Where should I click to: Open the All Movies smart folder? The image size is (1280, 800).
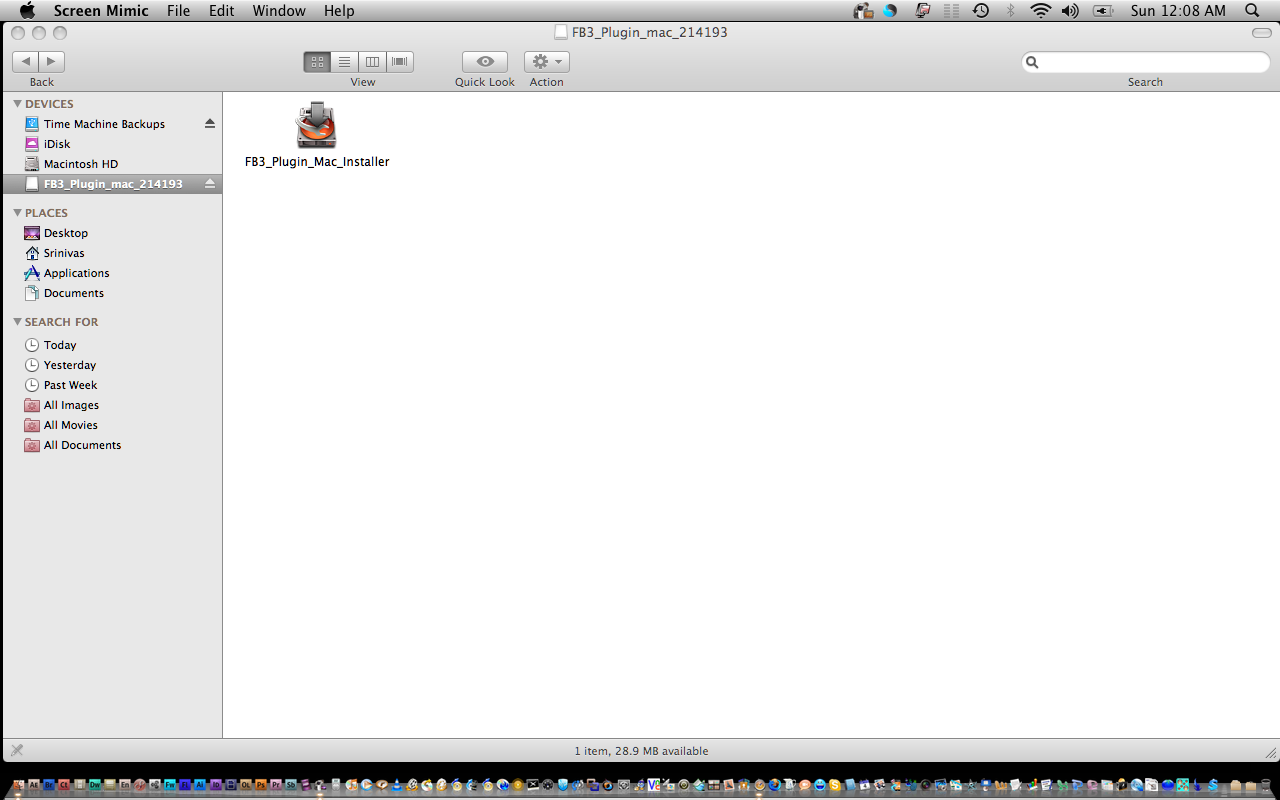tap(70, 425)
